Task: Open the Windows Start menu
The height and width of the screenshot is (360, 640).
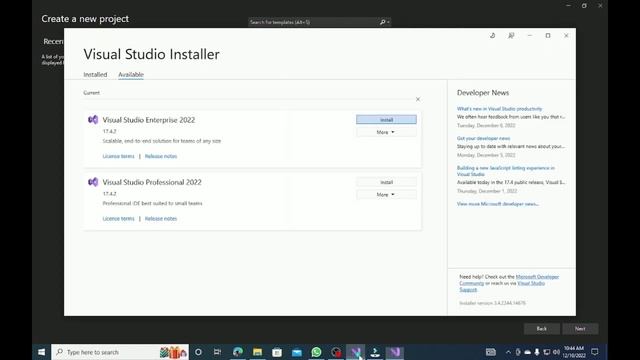Action: click(41, 352)
